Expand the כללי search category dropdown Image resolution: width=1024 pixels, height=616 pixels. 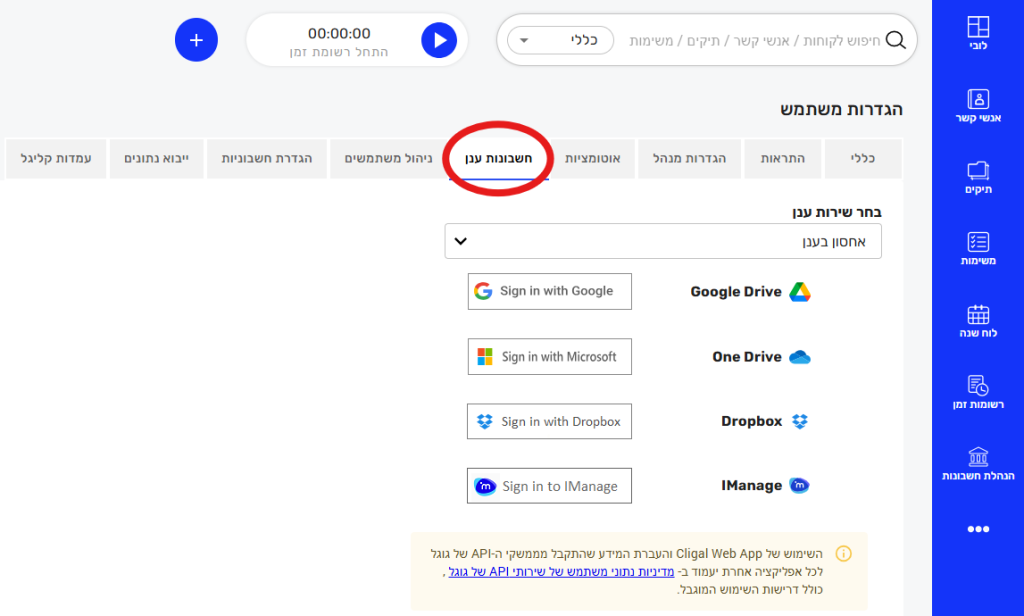tap(560, 40)
